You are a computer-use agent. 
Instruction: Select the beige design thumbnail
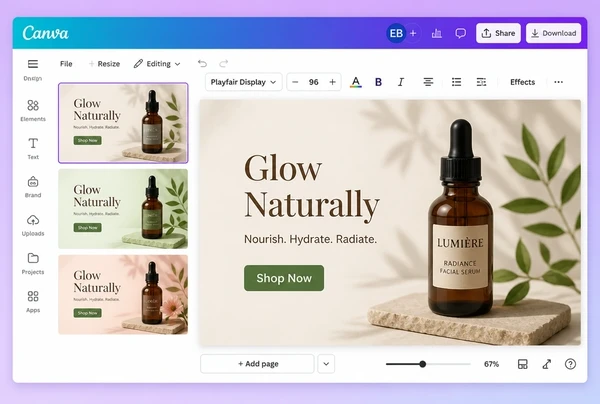click(x=123, y=123)
